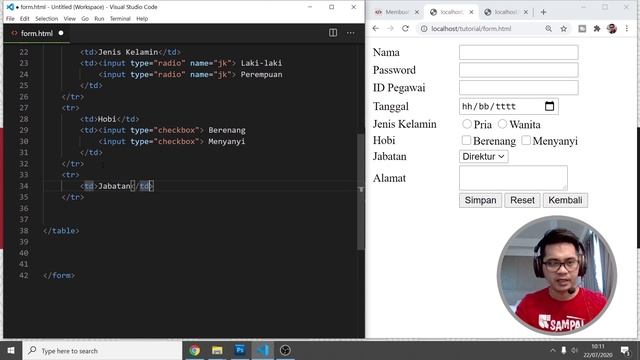Click inside the ID Pegawai field
Screen dimensions: 640x360
point(518,87)
